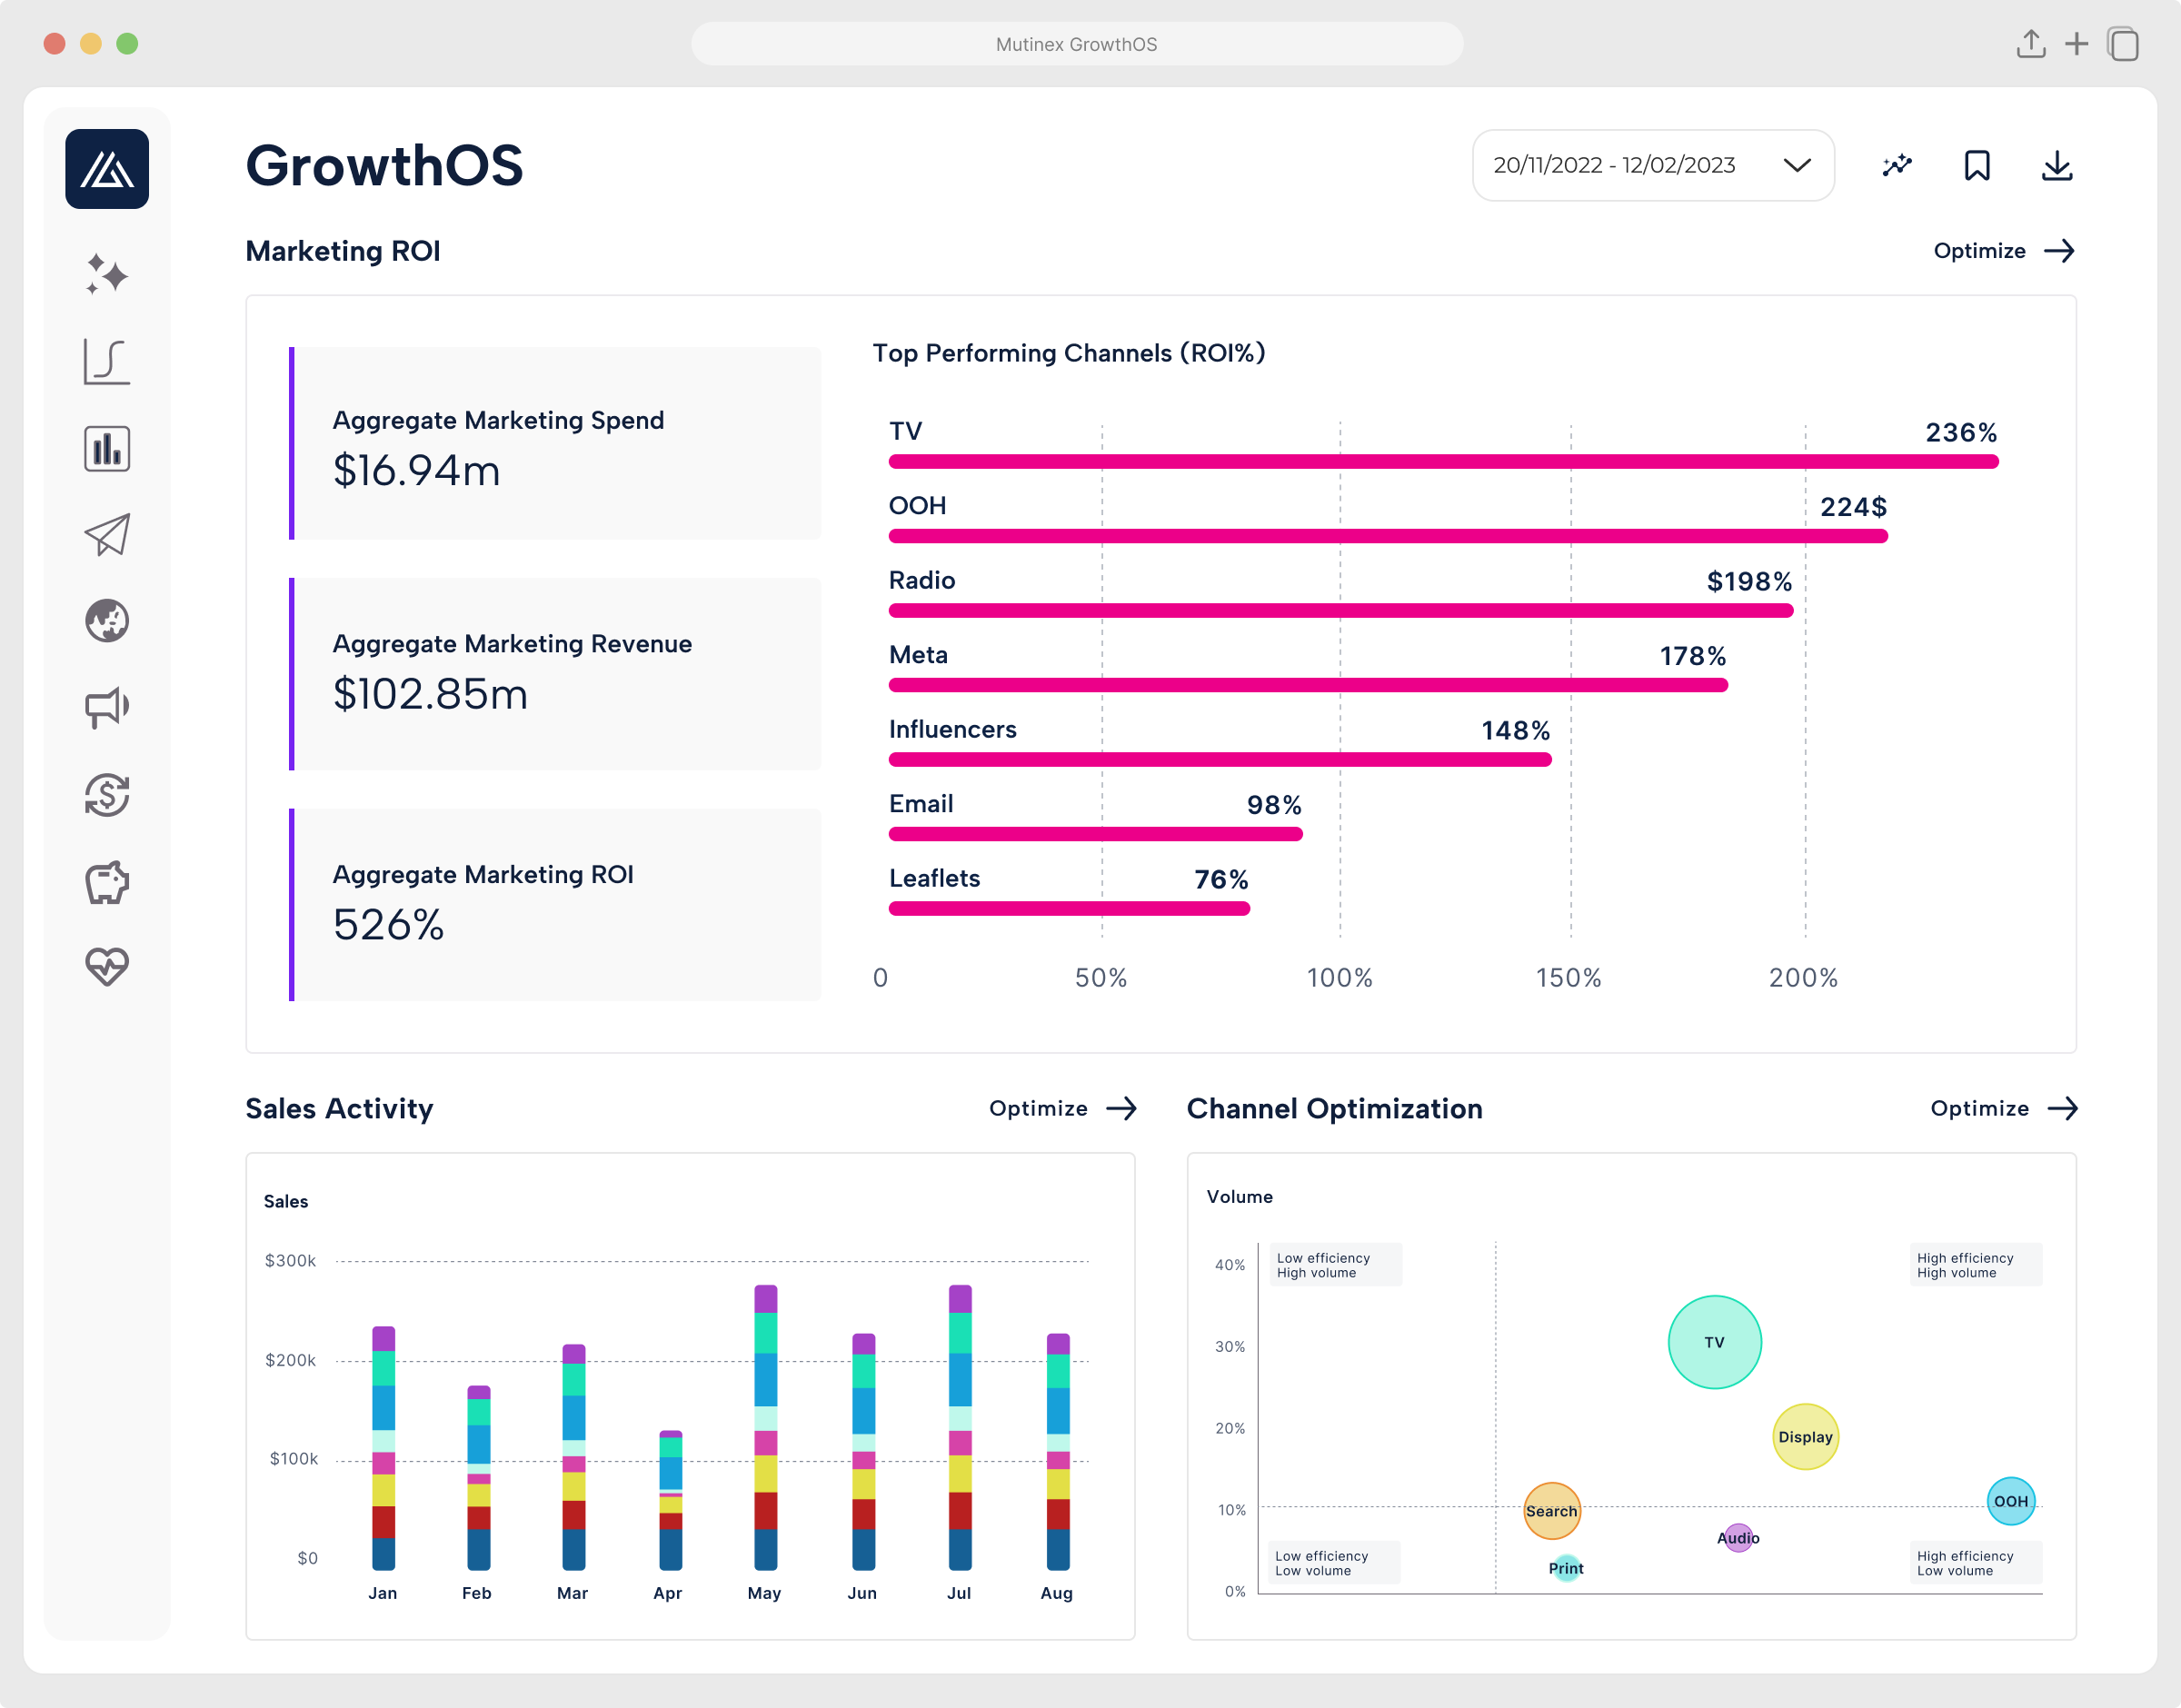Open the piggy bank budget icon

click(x=107, y=882)
